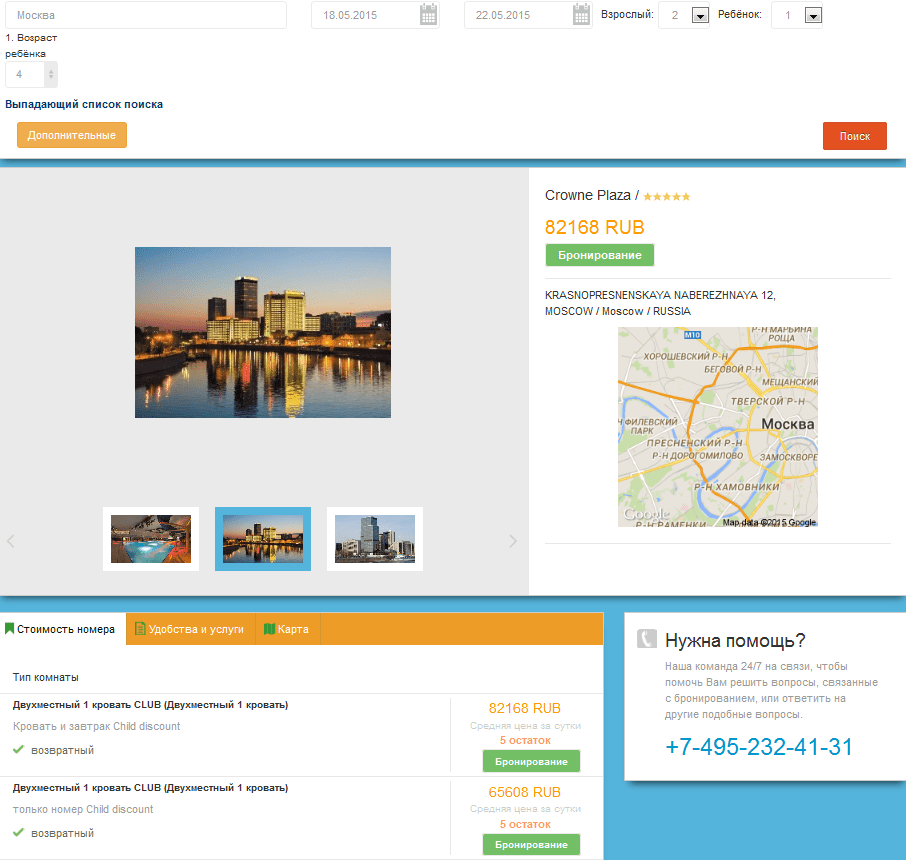Open the large hotel night photo
The width and height of the screenshot is (906, 860).
pos(263,332)
